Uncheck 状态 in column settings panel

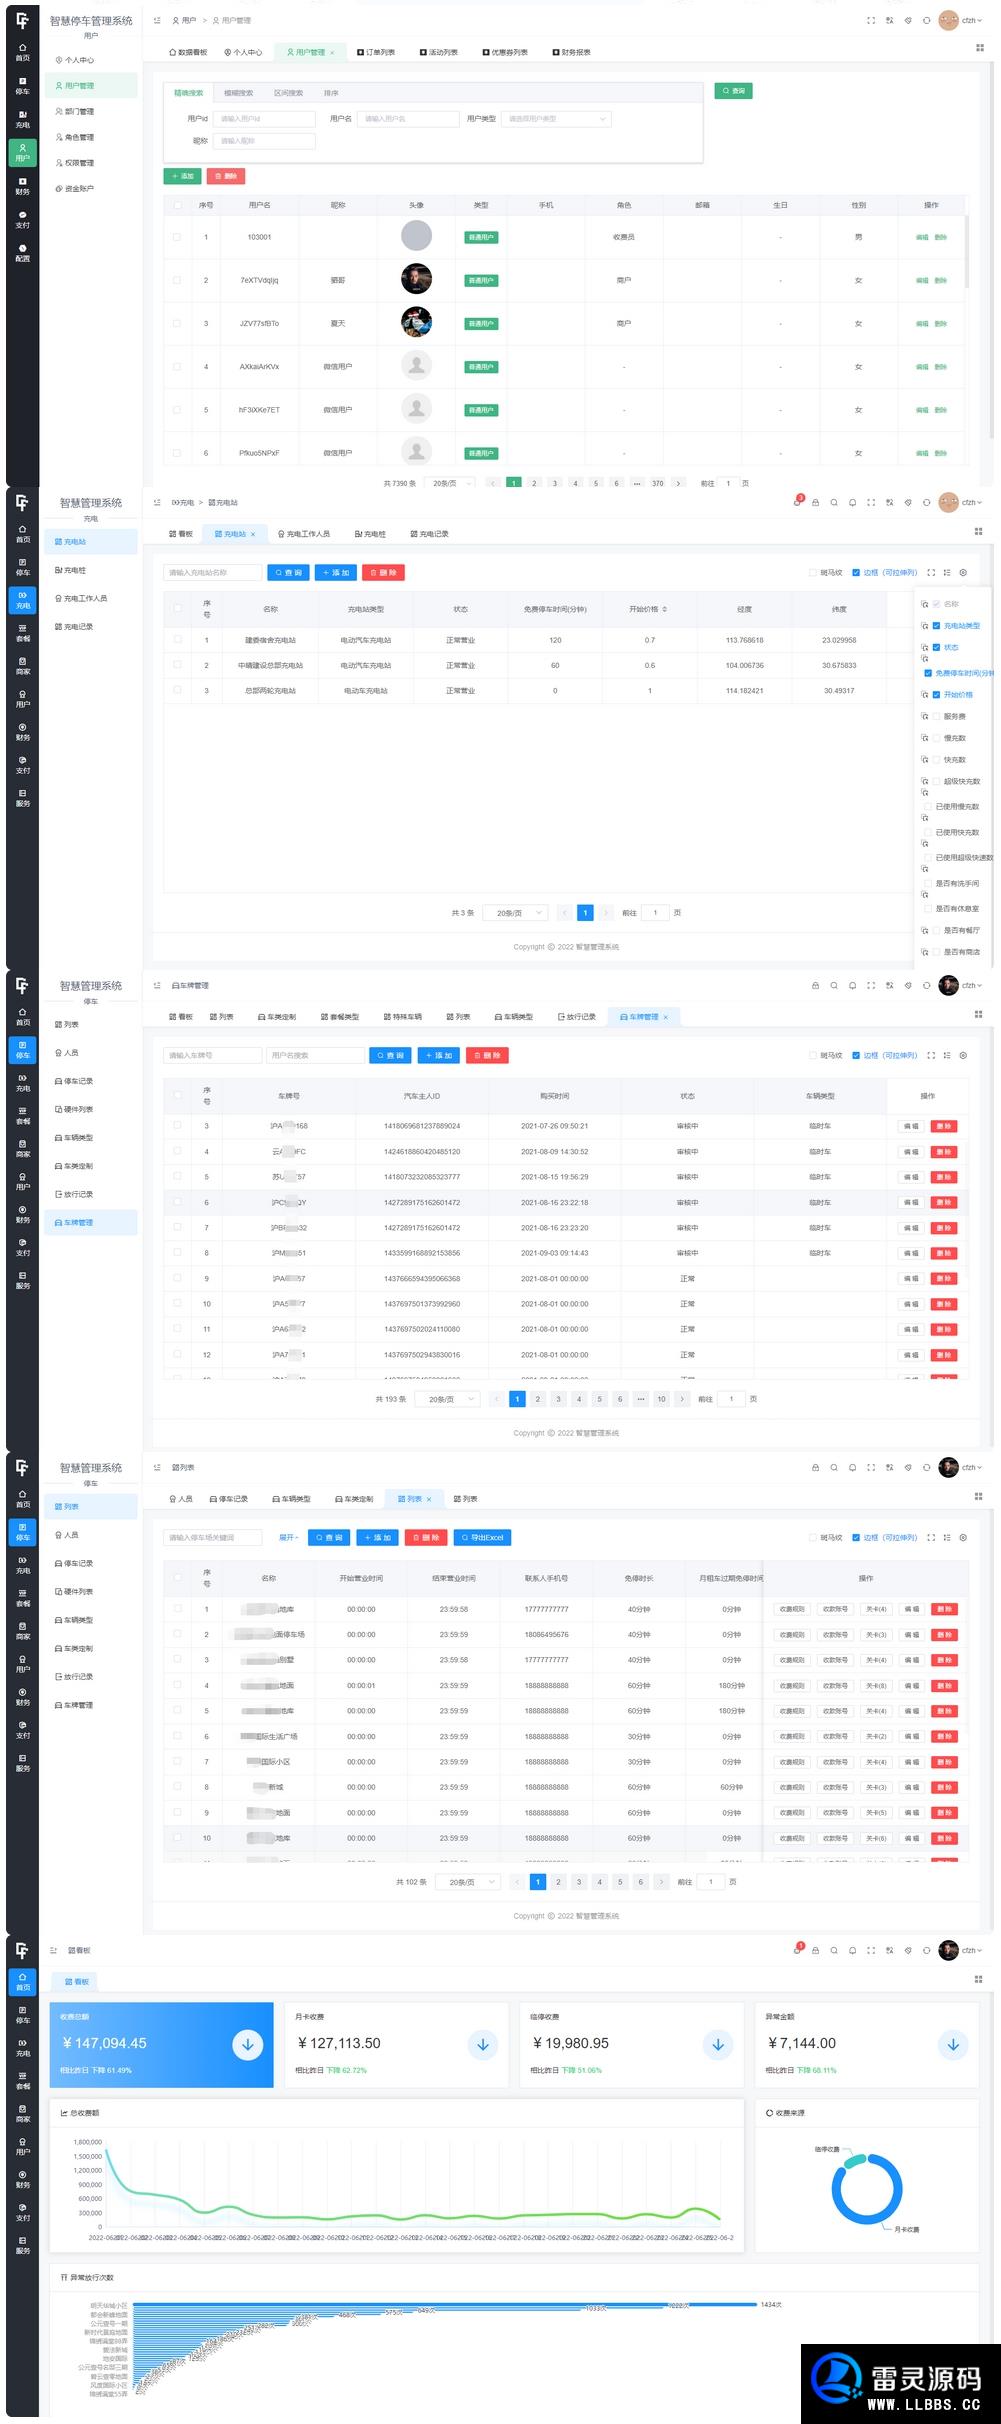tap(936, 648)
